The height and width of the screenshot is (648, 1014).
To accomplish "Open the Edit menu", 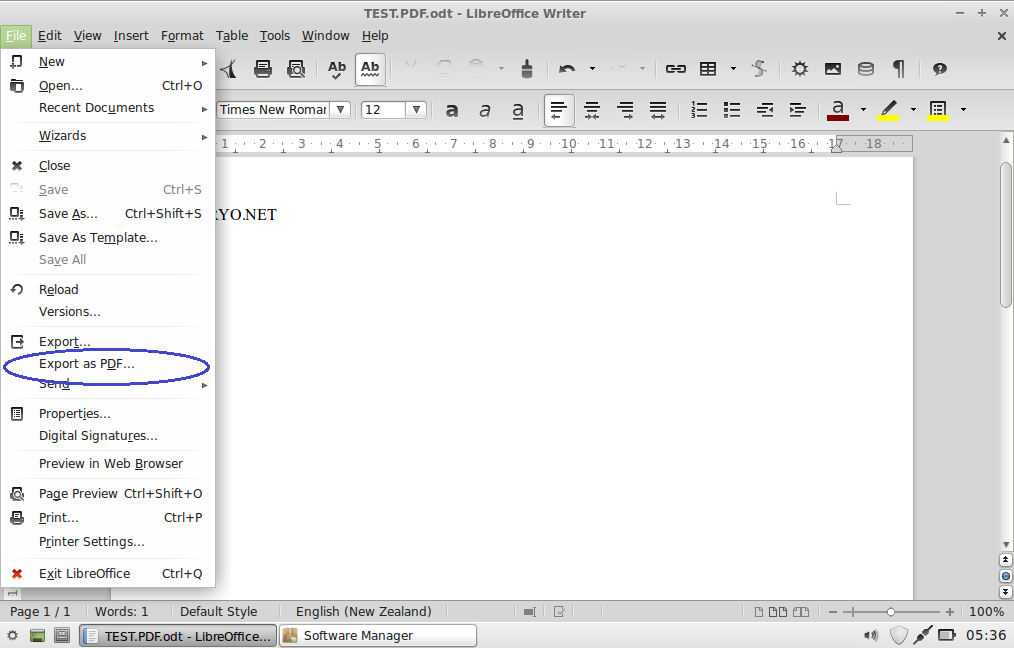I will click(x=50, y=36).
